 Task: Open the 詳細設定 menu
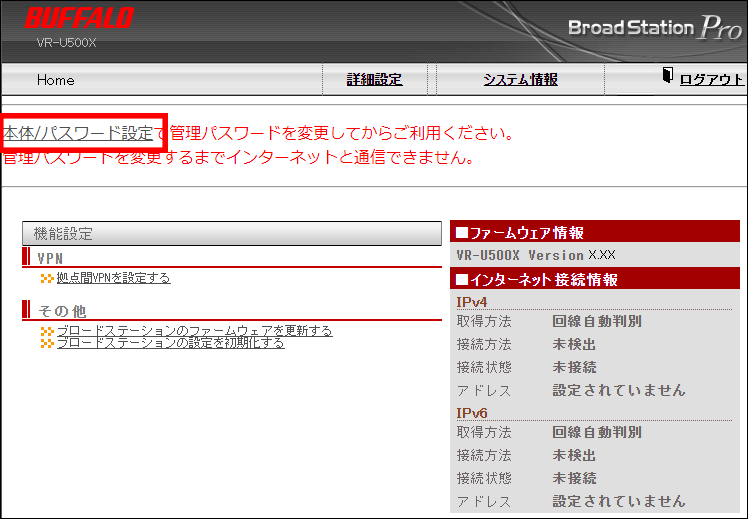click(374, 80)
